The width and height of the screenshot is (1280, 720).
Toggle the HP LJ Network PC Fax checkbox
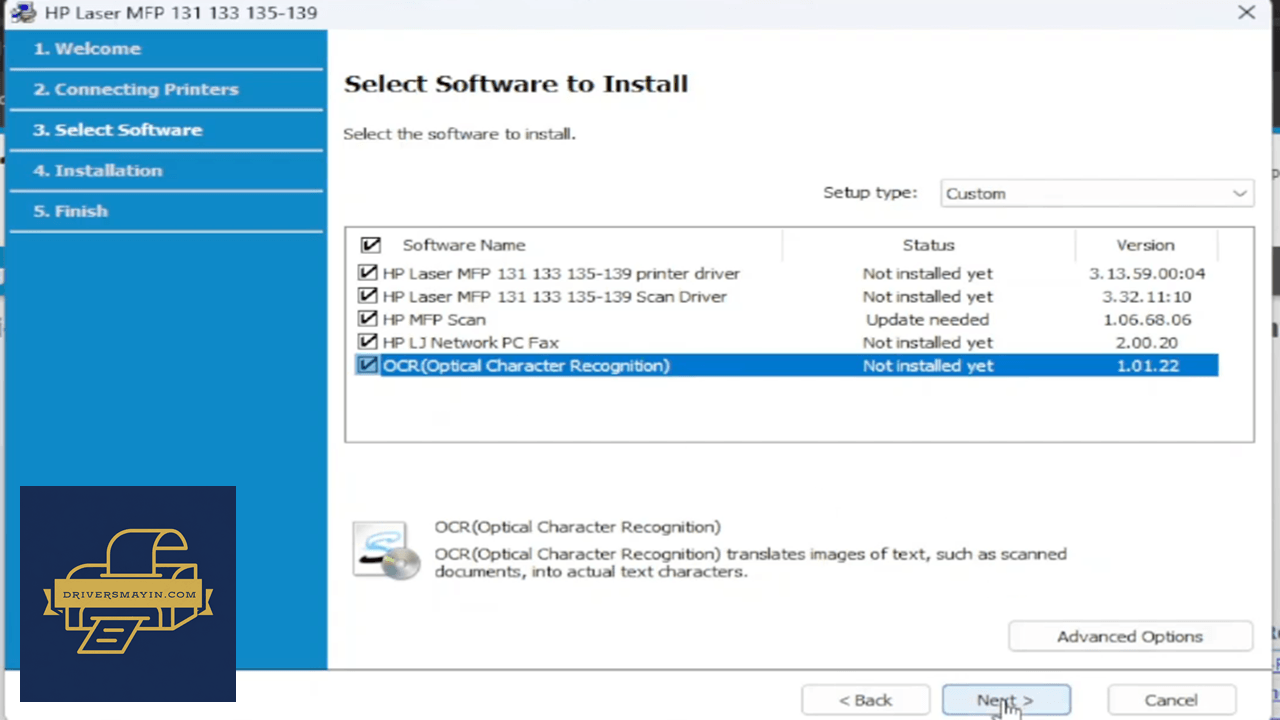367,342
